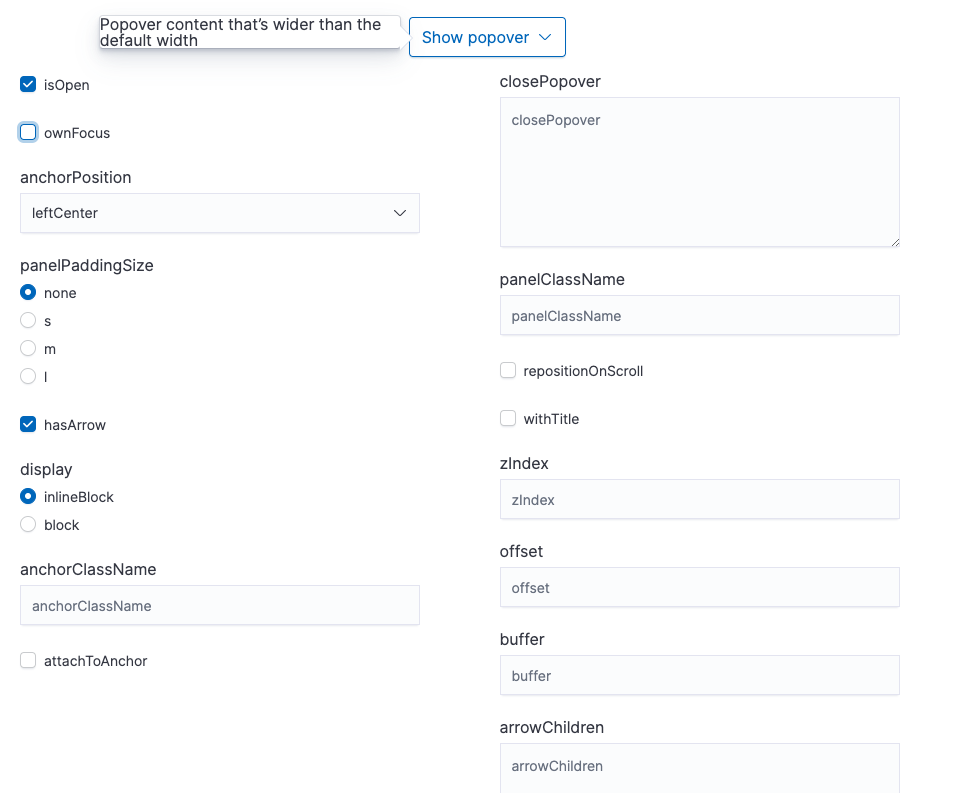The height and width of the screenshot is (793, 966).
Task: Disable the hasArrow checkbox
Action: (28, 424)
